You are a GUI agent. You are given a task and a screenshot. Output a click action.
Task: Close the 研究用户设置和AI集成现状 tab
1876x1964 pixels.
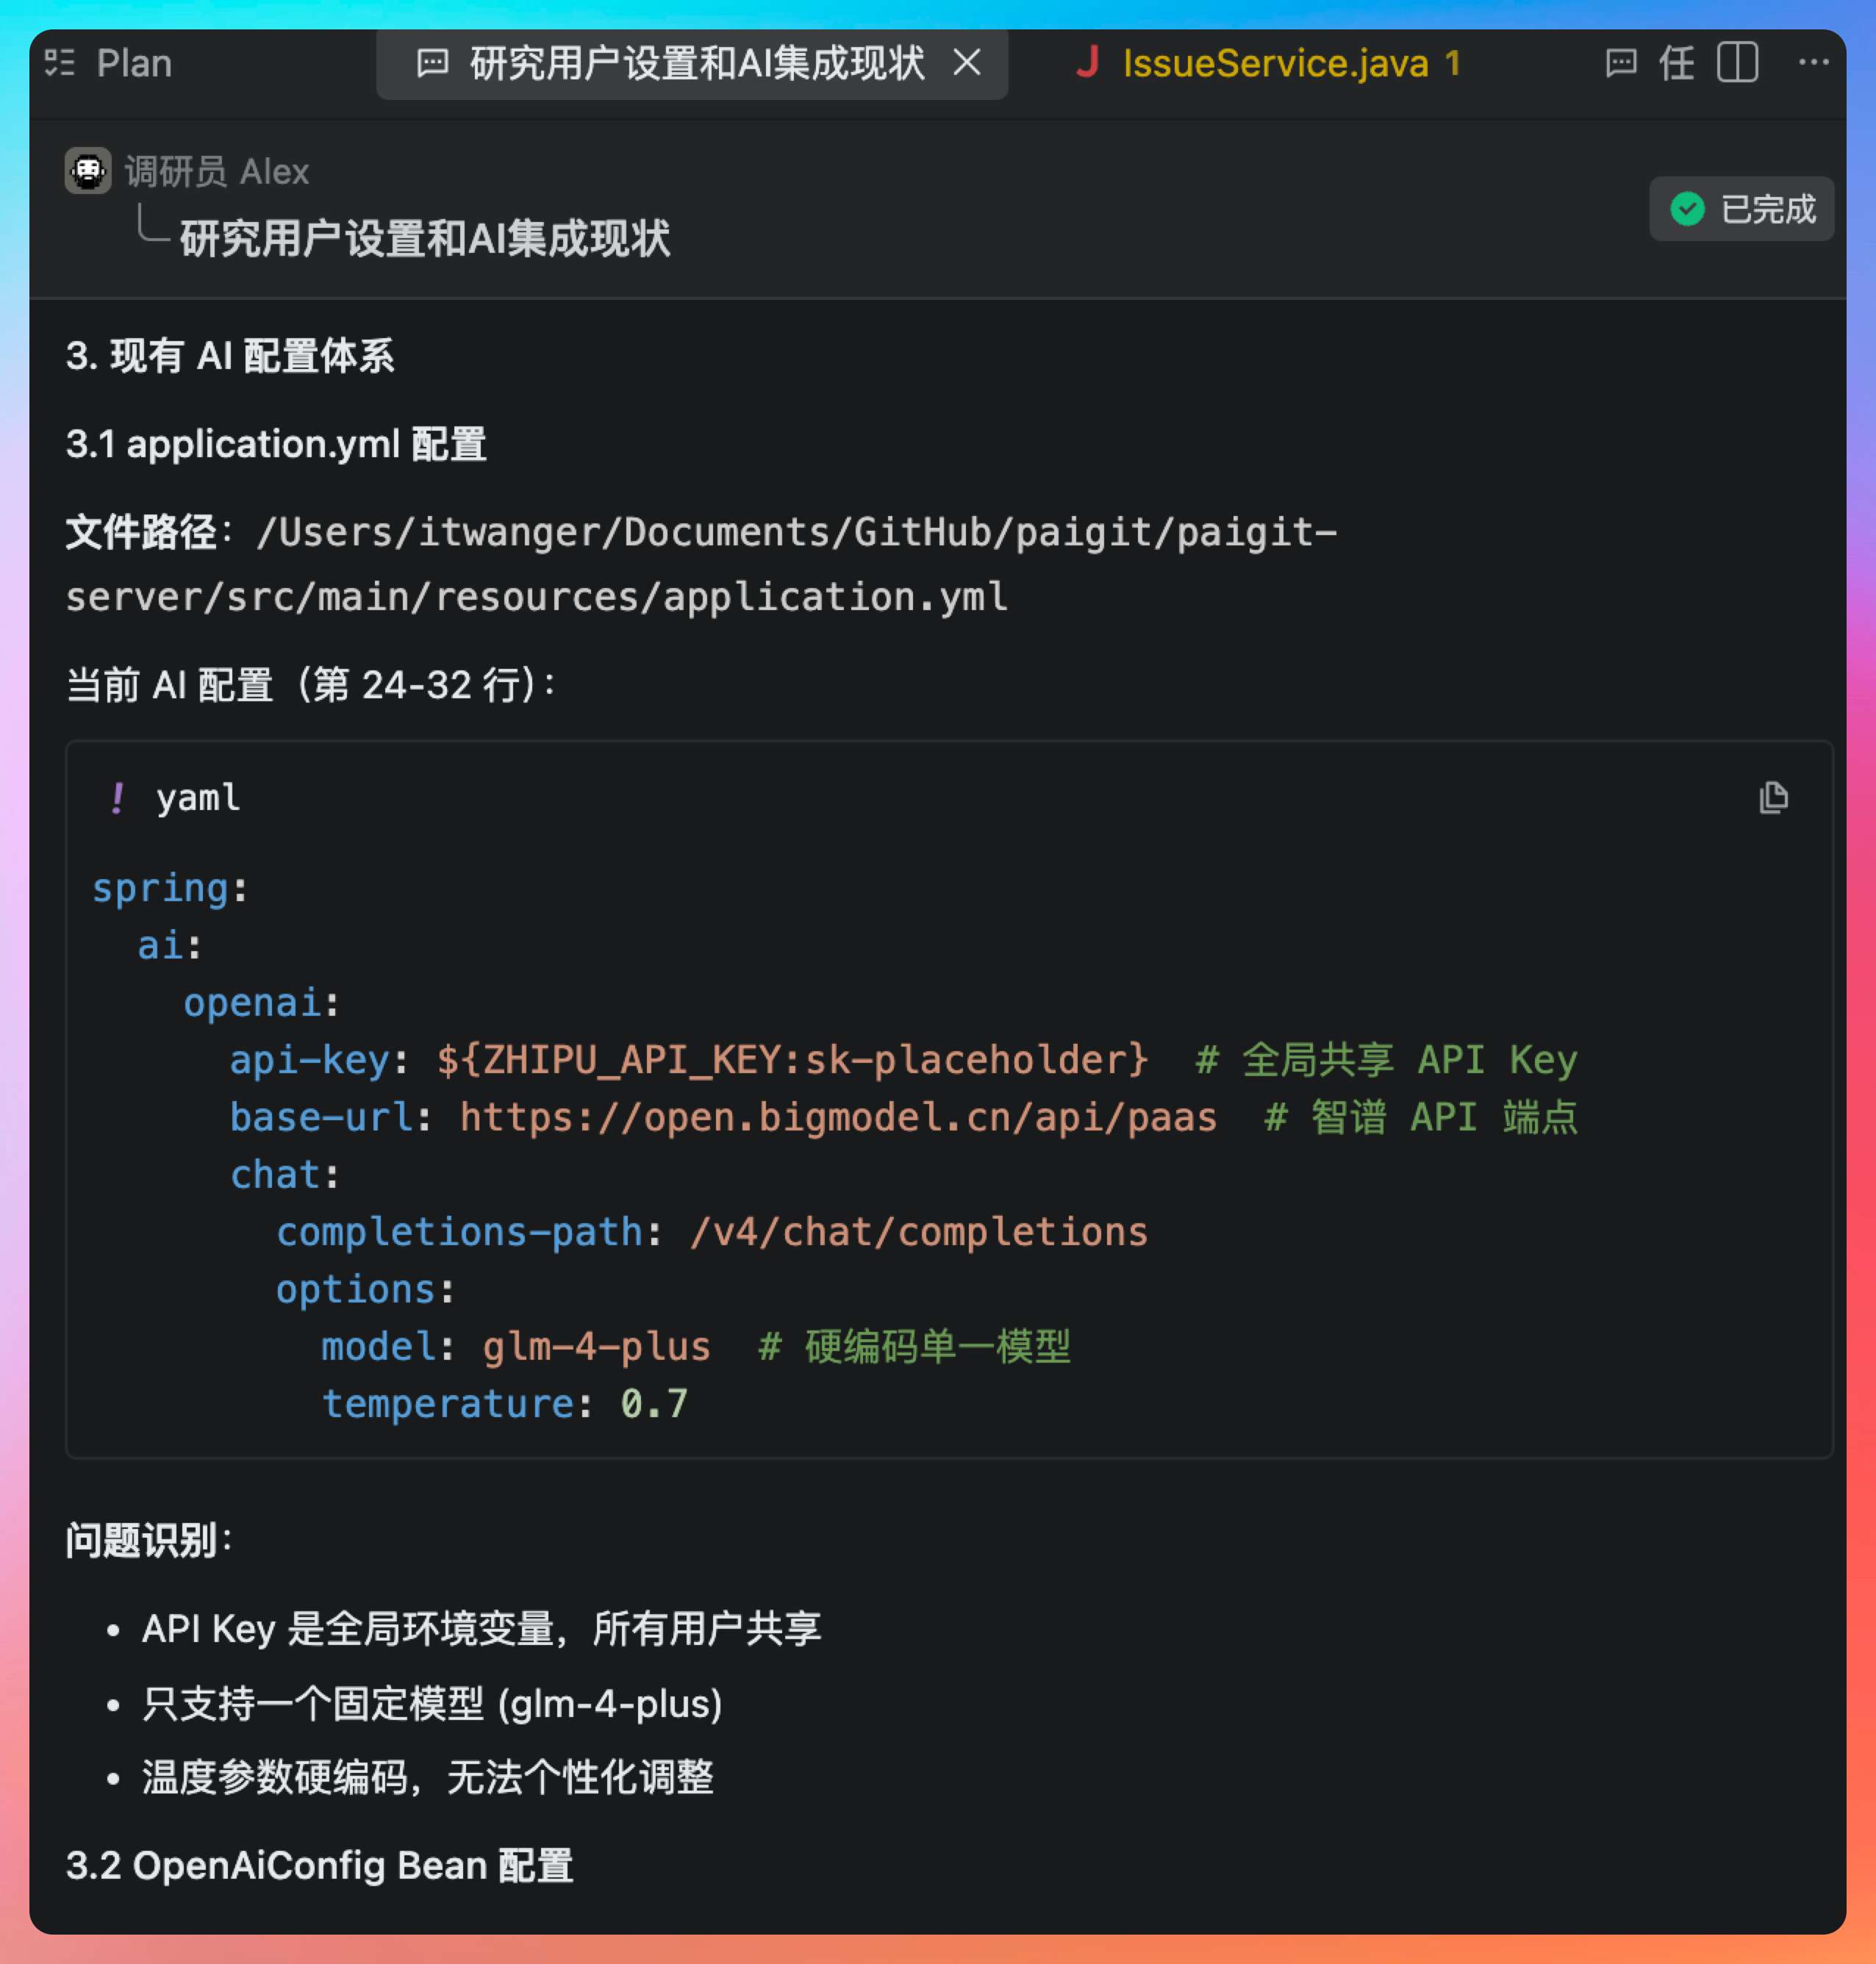967,63
